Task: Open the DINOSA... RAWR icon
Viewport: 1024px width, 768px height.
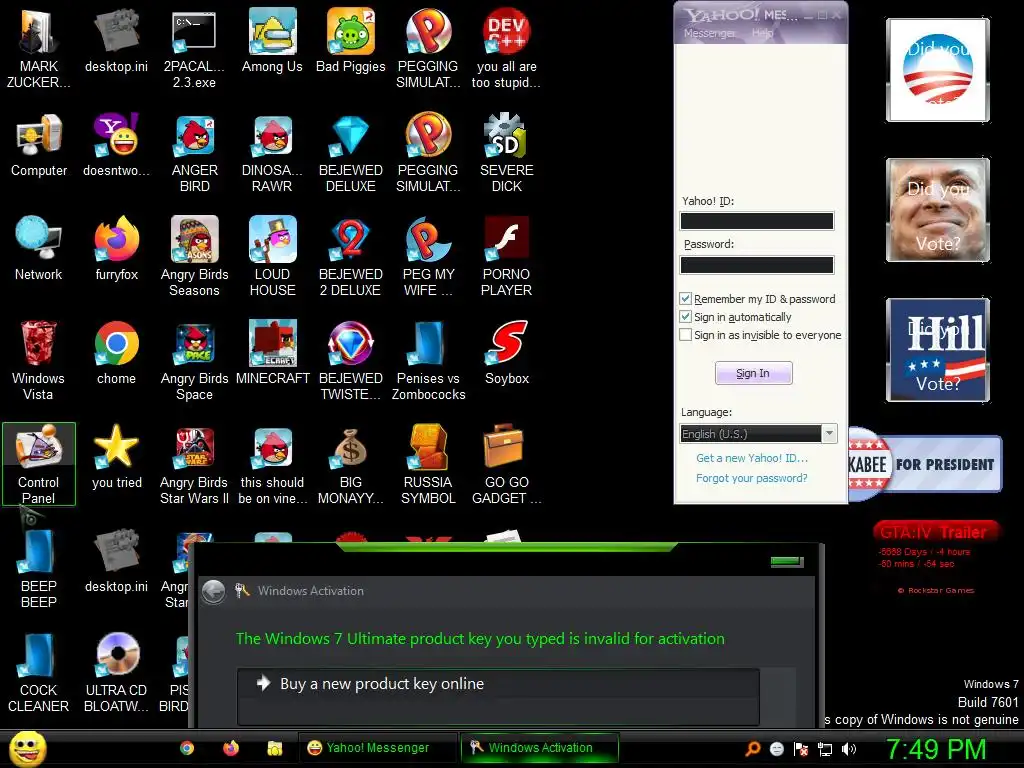Action: click(272, 153)
